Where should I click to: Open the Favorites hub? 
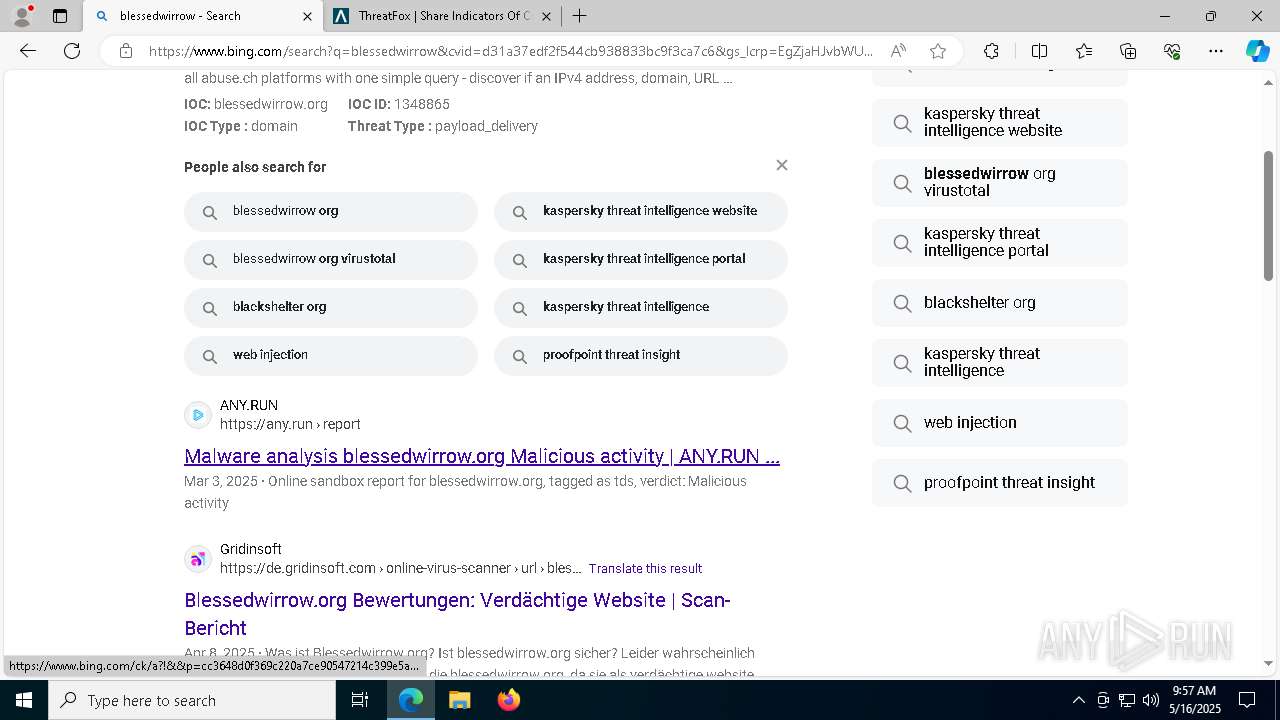click(1084, 51)
